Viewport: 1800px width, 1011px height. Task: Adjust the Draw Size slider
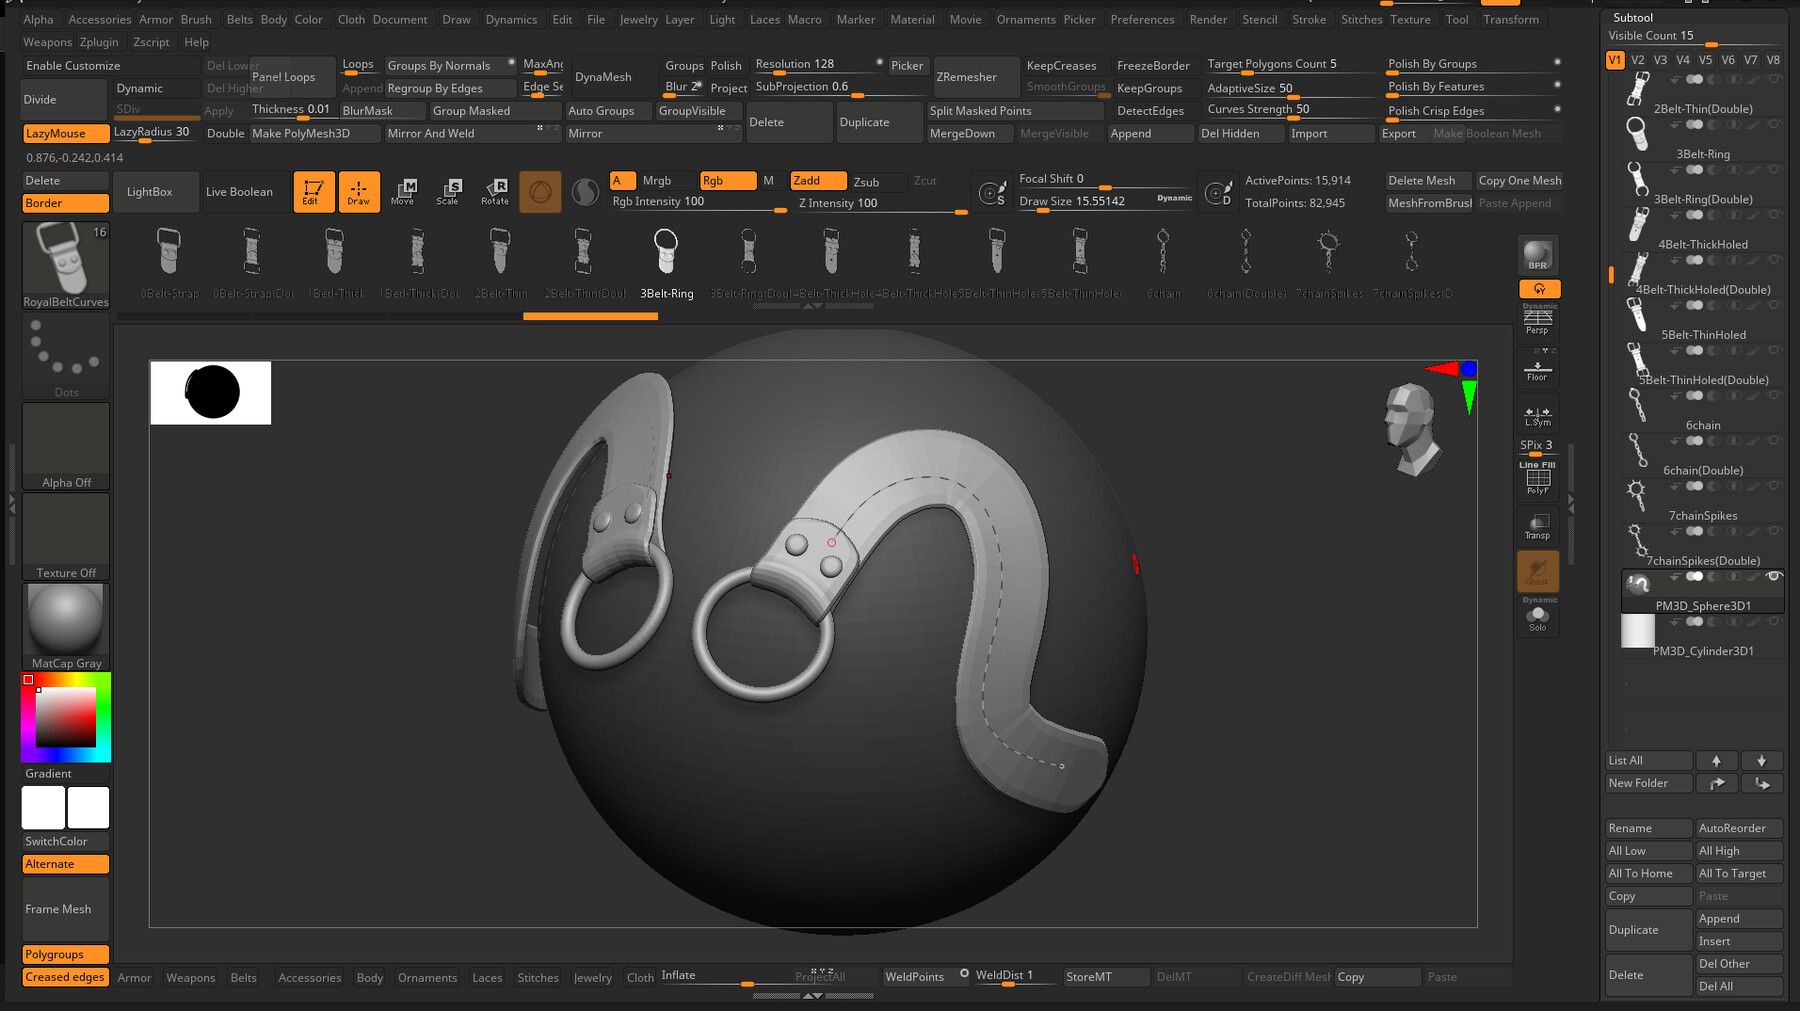[1105, 202]
